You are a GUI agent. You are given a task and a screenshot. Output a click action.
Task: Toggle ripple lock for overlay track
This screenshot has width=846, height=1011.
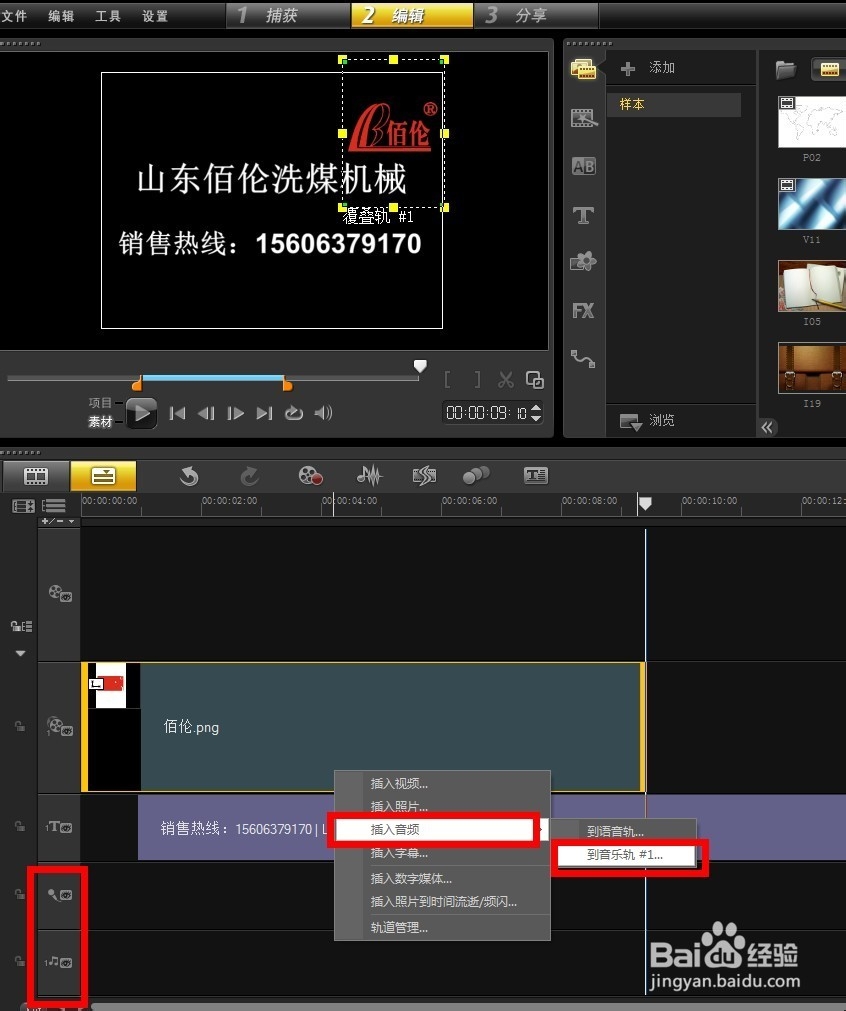[x=20, y=727]
